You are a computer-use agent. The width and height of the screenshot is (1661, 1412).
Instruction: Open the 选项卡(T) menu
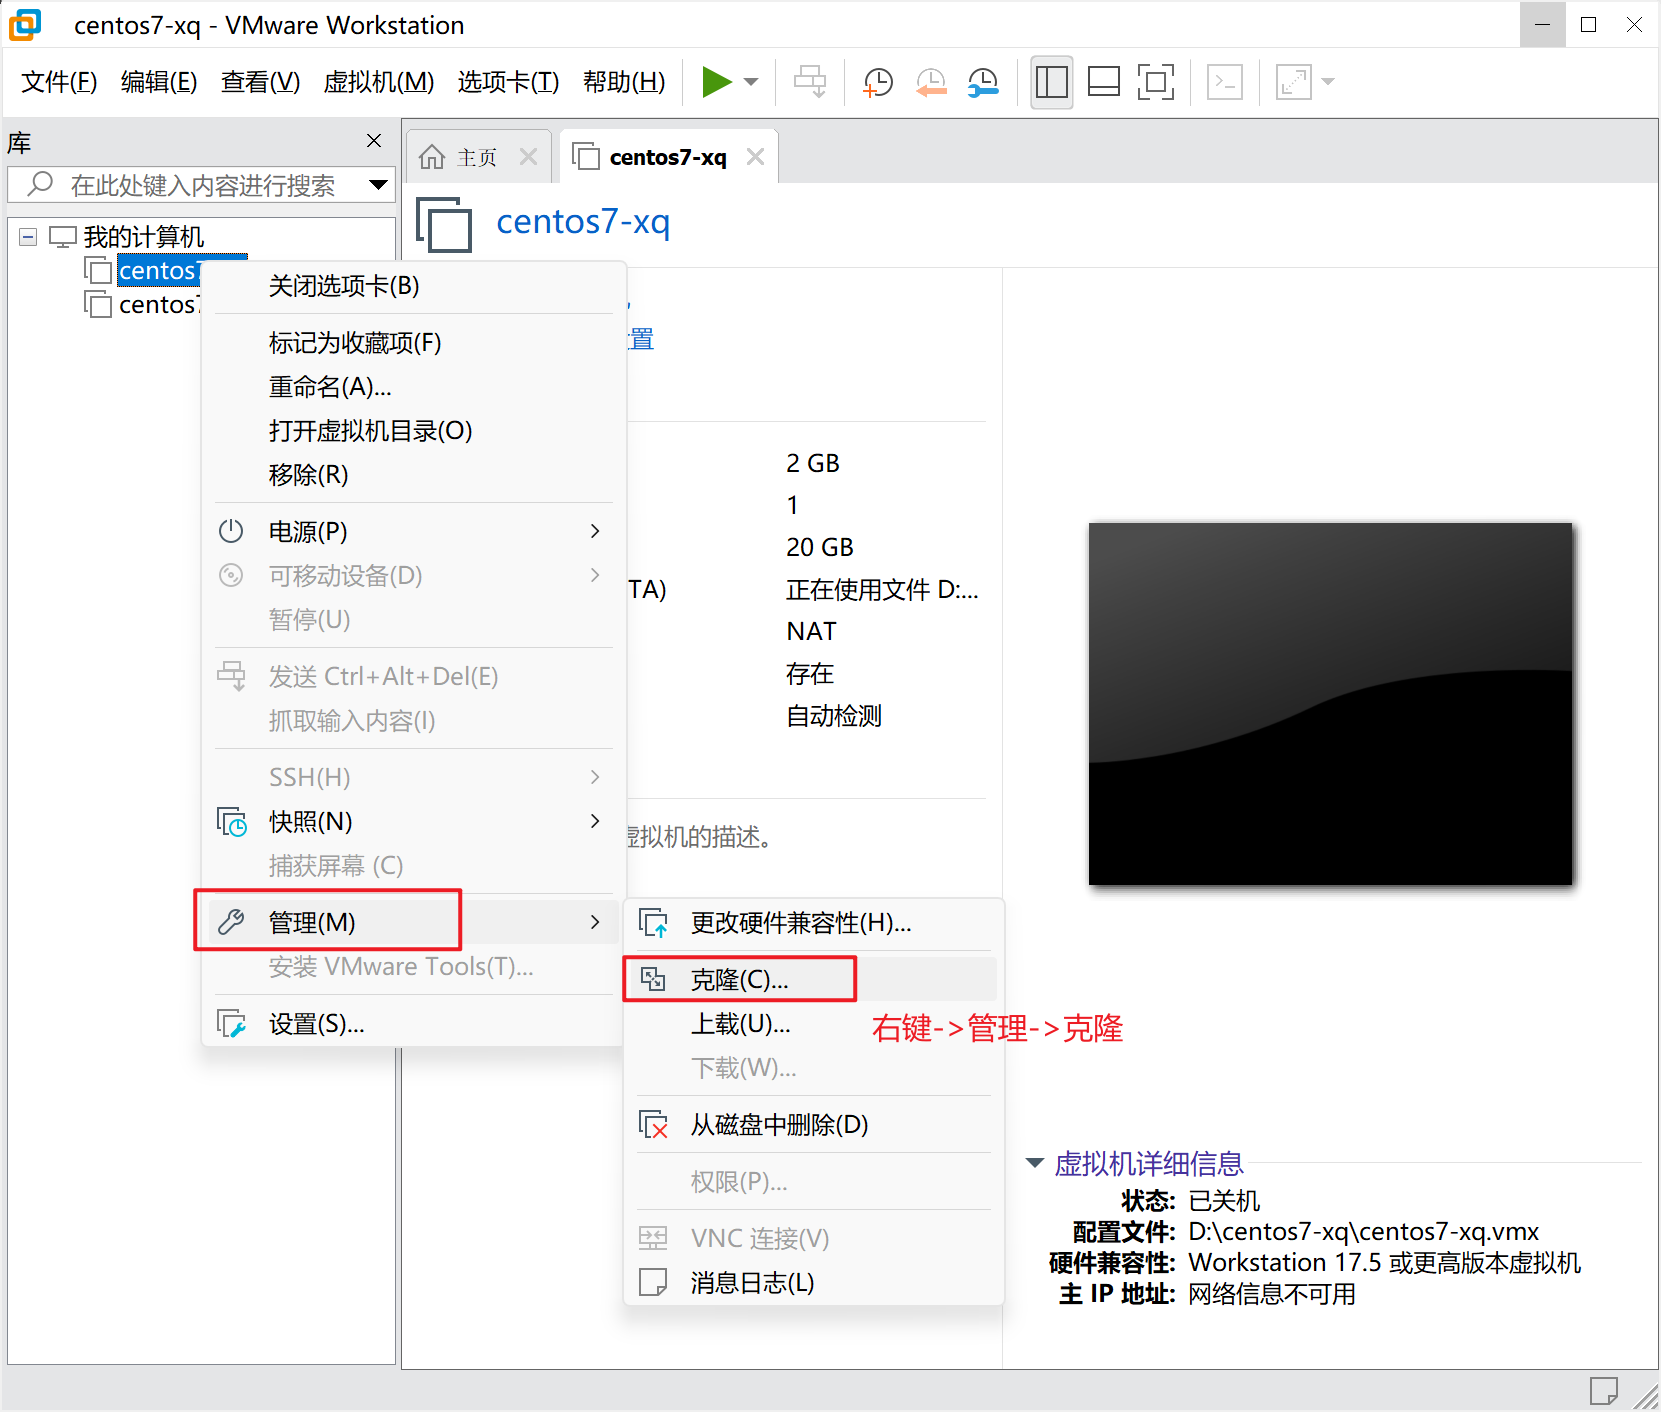[508, 82]
